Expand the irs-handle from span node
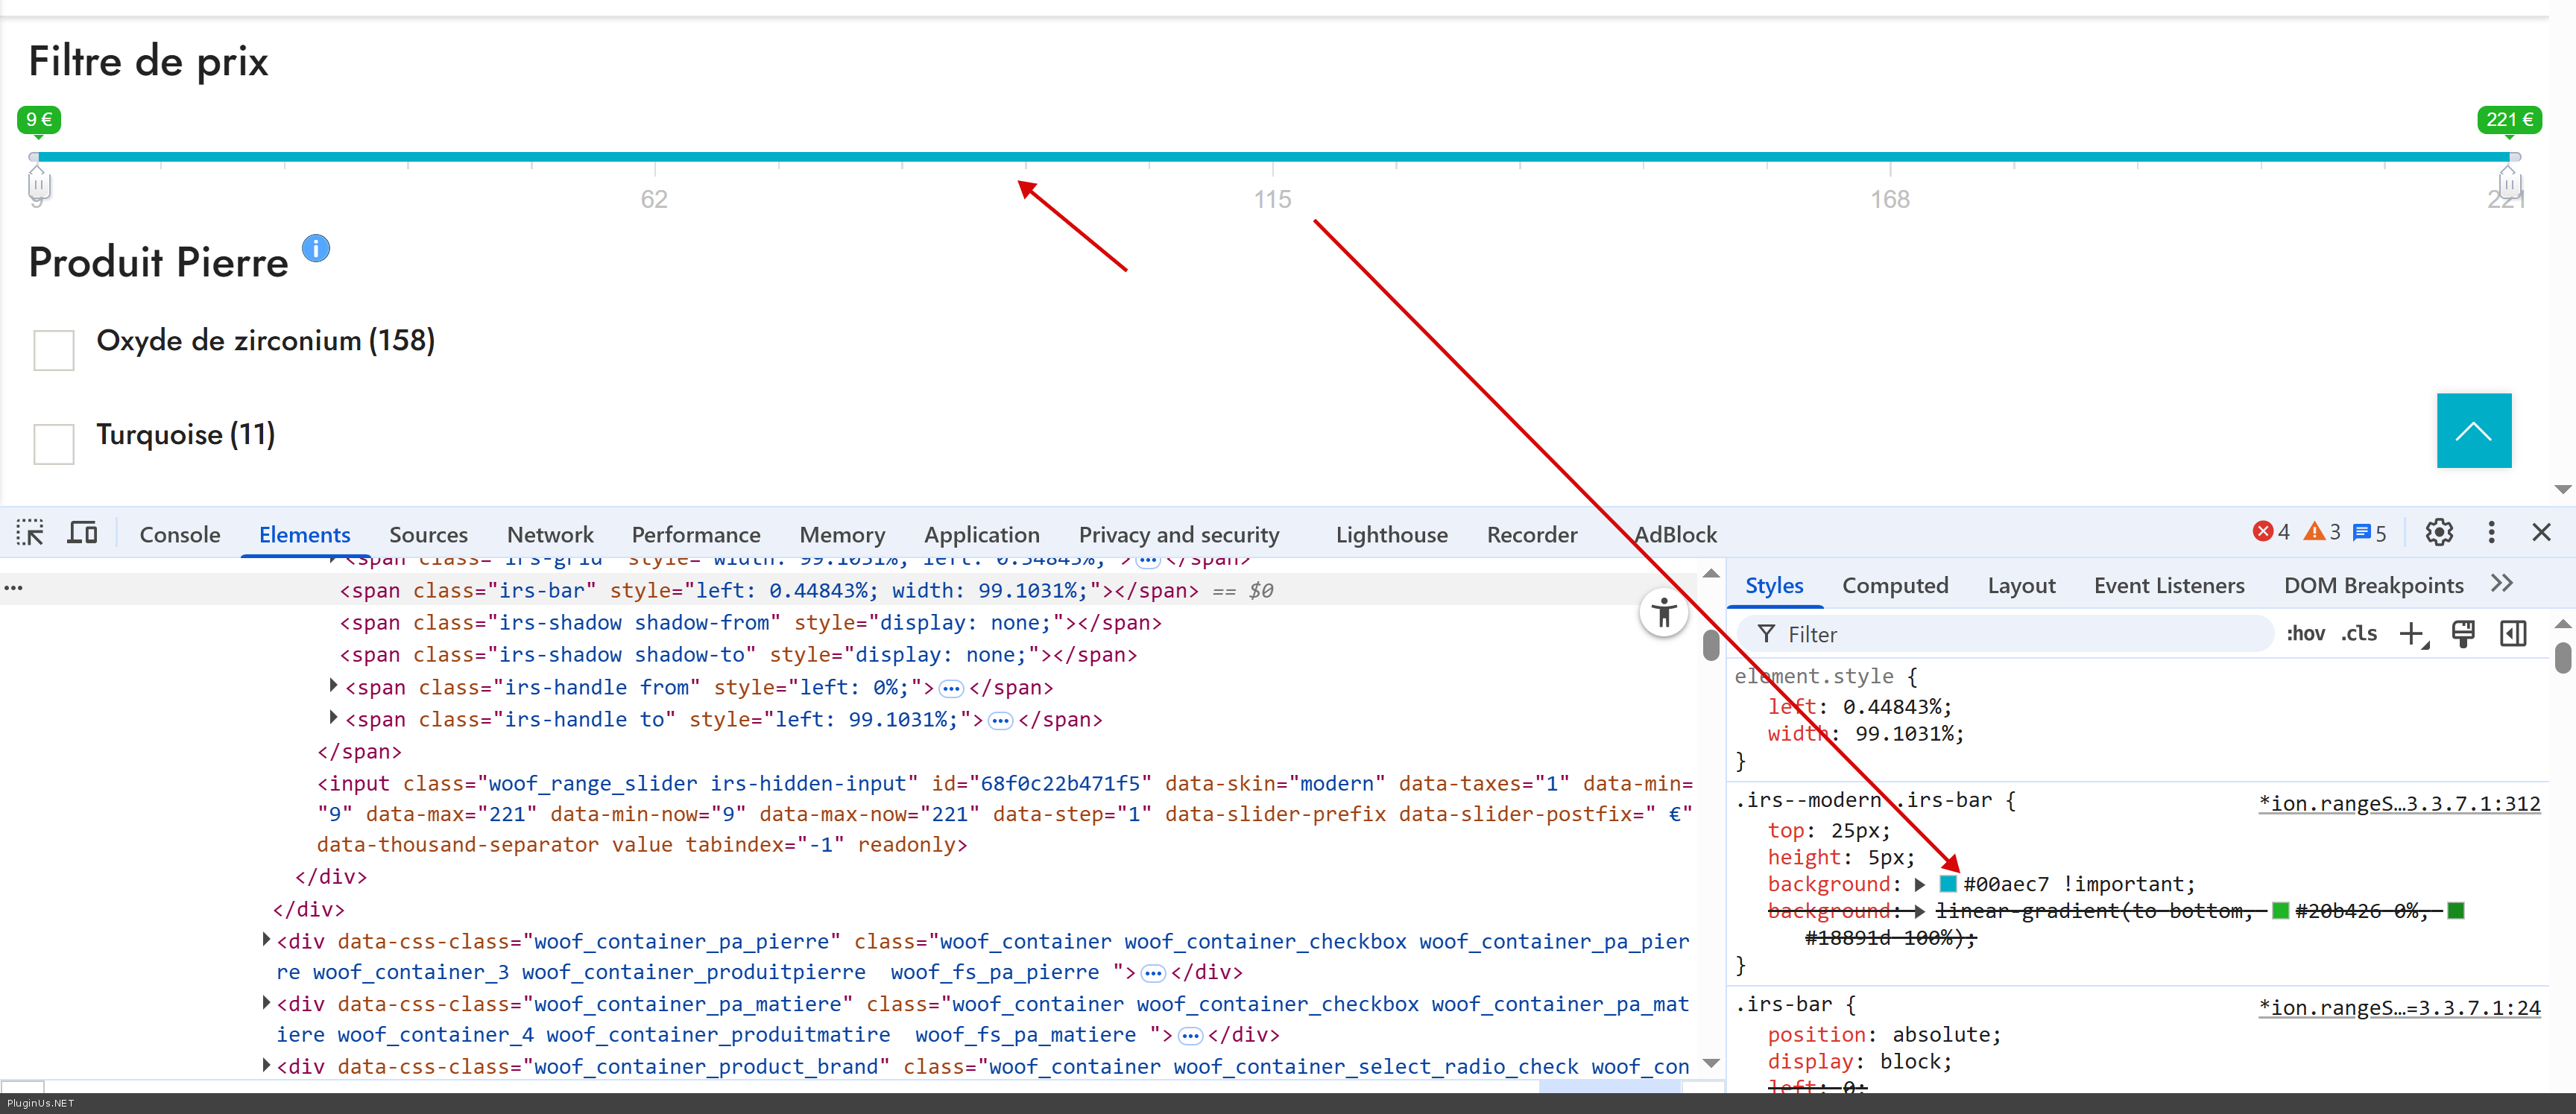 coord(333,686)
